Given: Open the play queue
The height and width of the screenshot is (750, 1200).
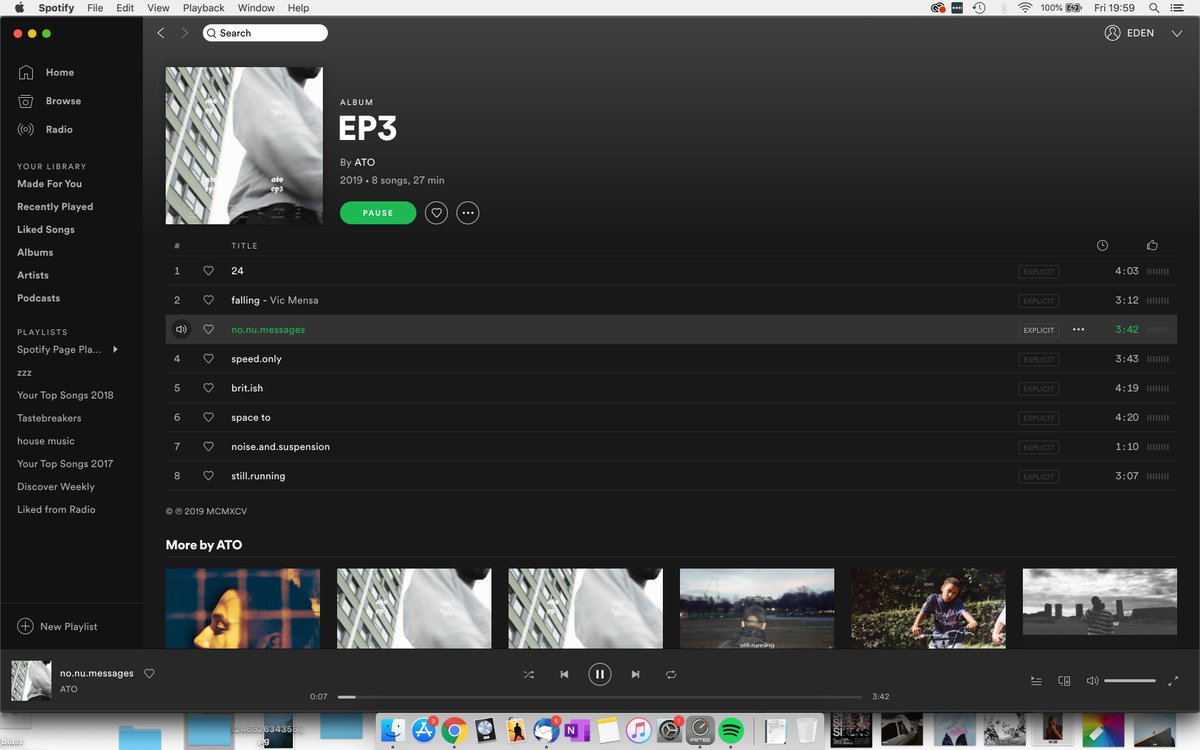Looking at the screenshot, I should (x=1036, y=681).
